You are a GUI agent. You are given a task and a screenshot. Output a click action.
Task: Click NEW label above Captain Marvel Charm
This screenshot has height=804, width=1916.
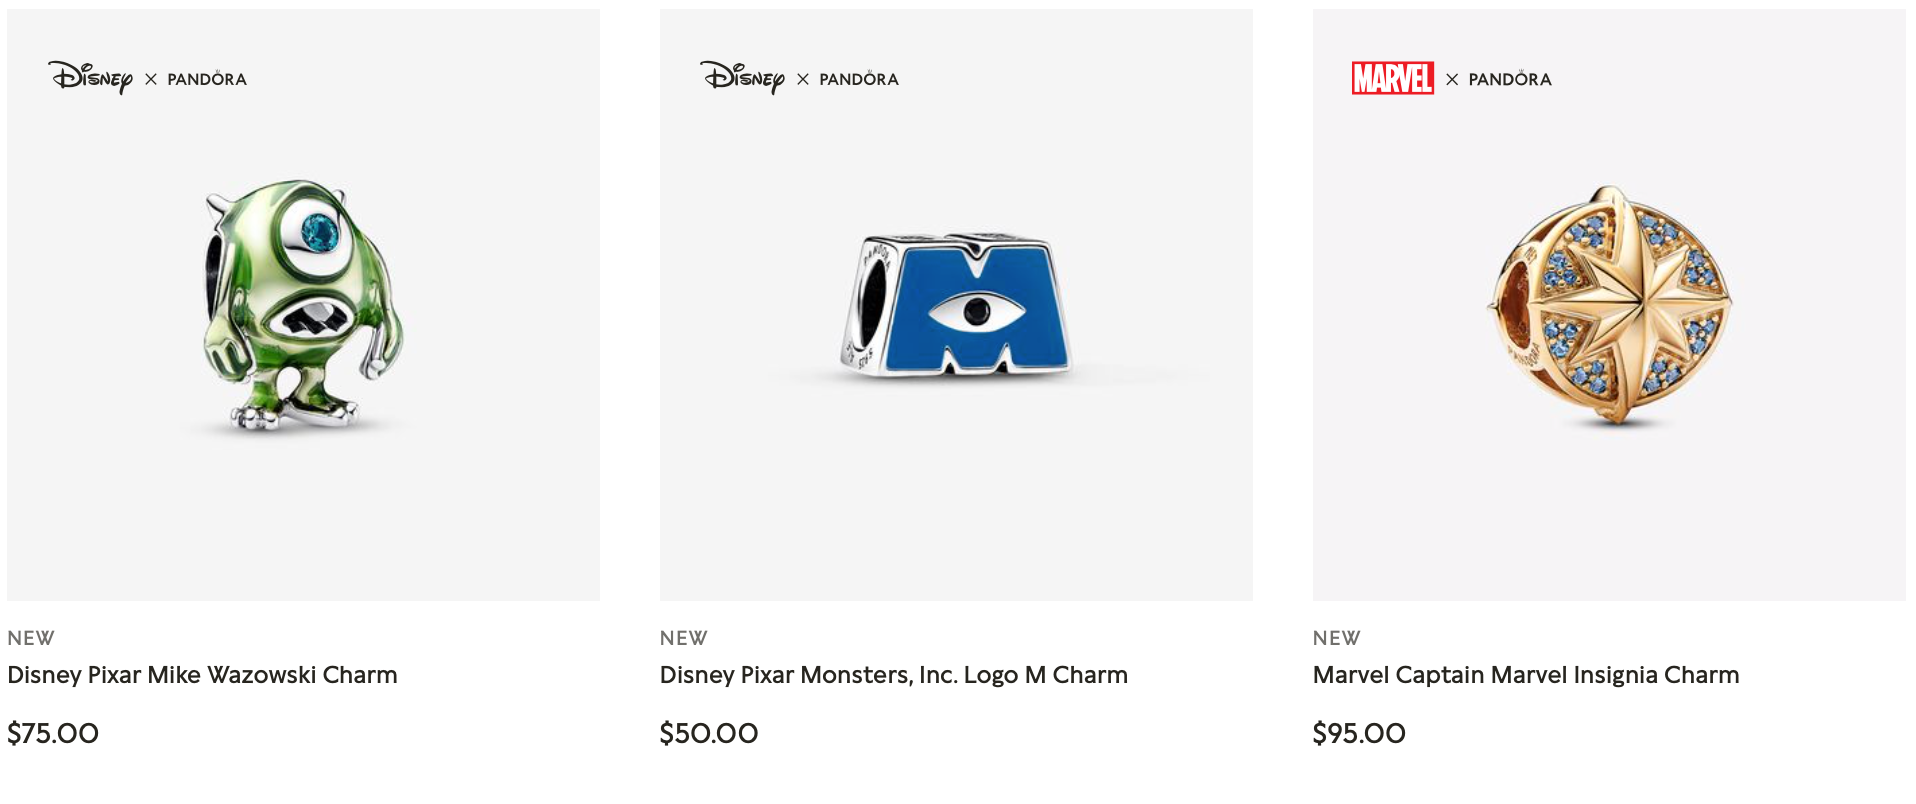click(x=1337, y=638)
